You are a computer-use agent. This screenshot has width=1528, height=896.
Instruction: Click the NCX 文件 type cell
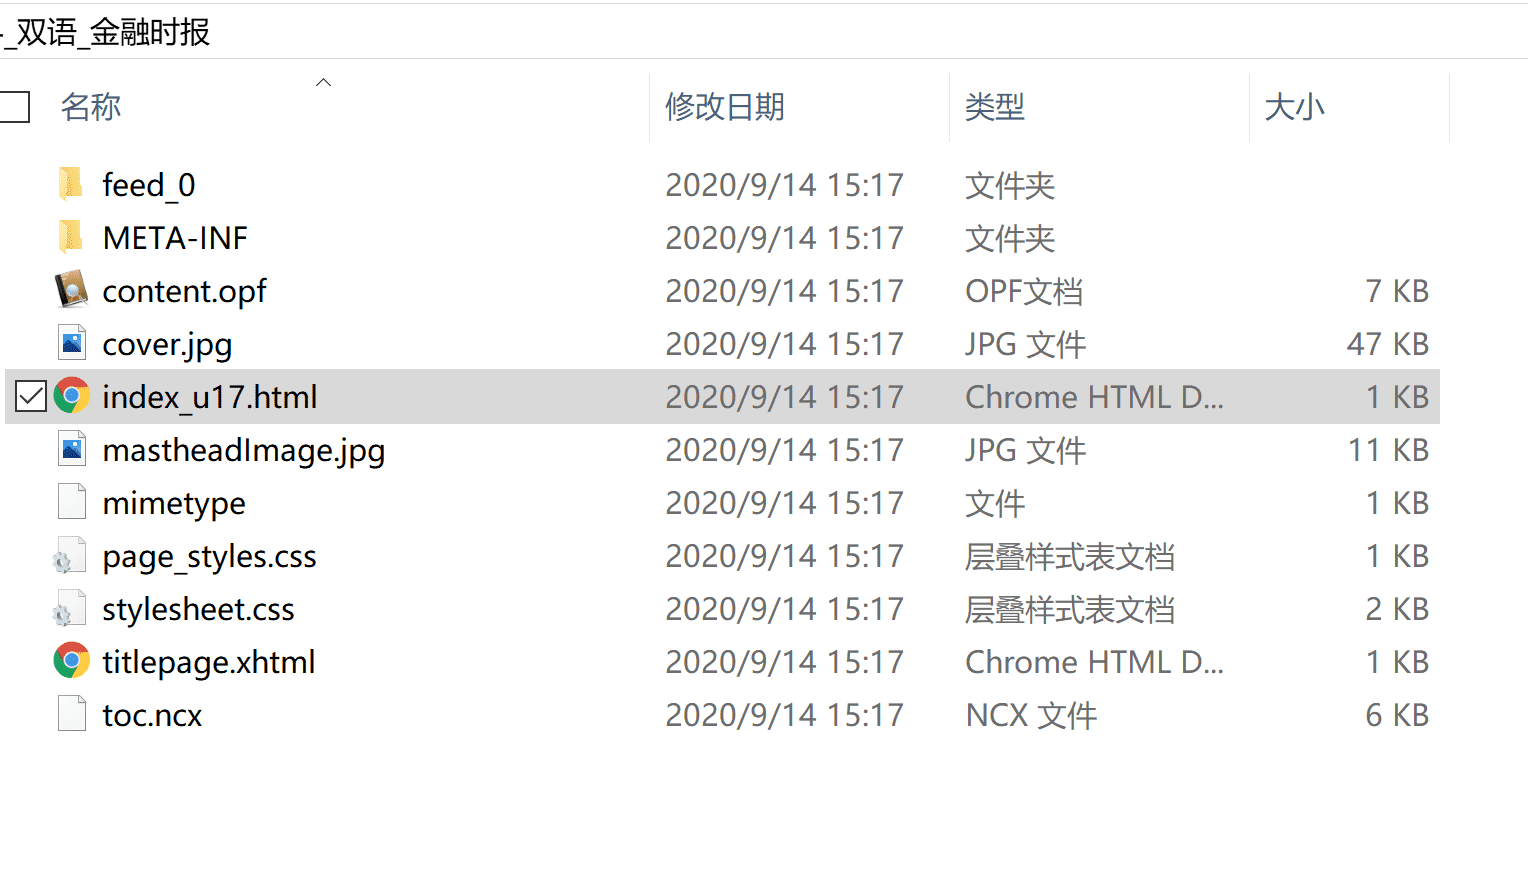(1031, 715)
